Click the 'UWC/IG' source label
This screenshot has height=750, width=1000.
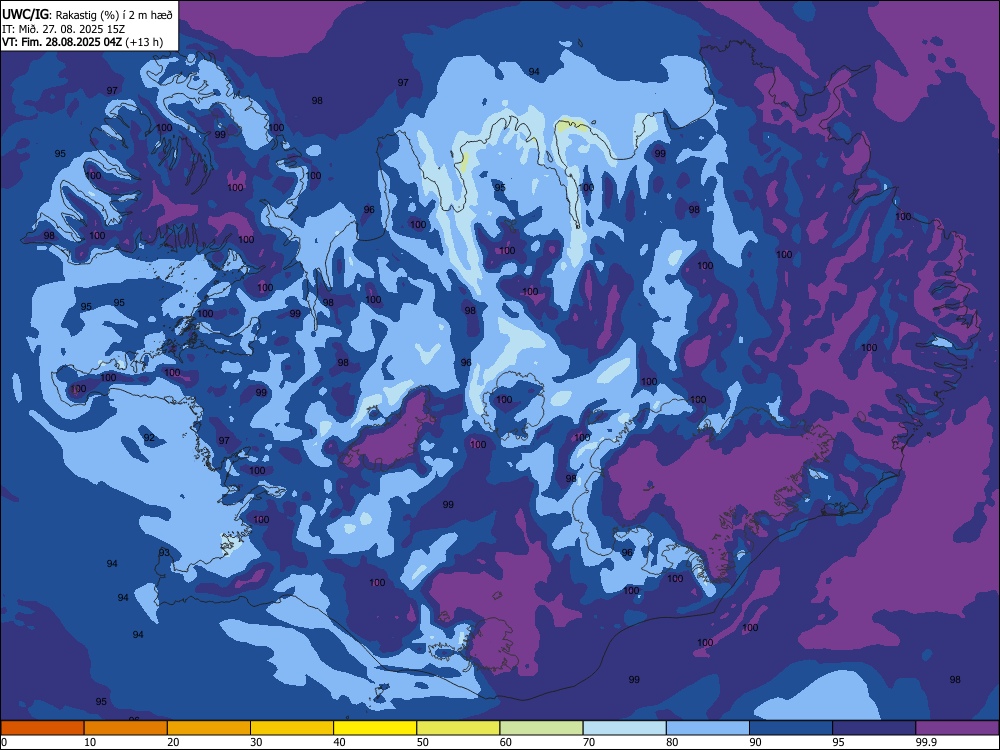point(25,15)
